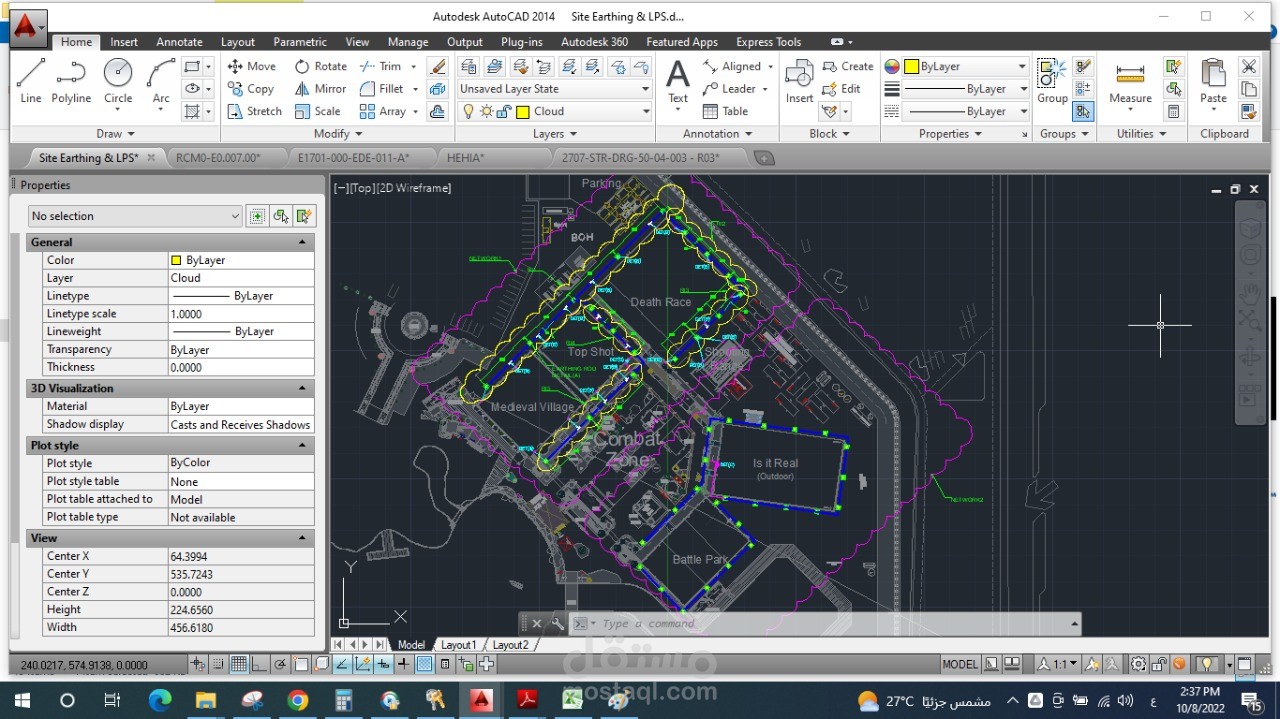
Task: Select the Polyline tool
Action: (71, 81)
